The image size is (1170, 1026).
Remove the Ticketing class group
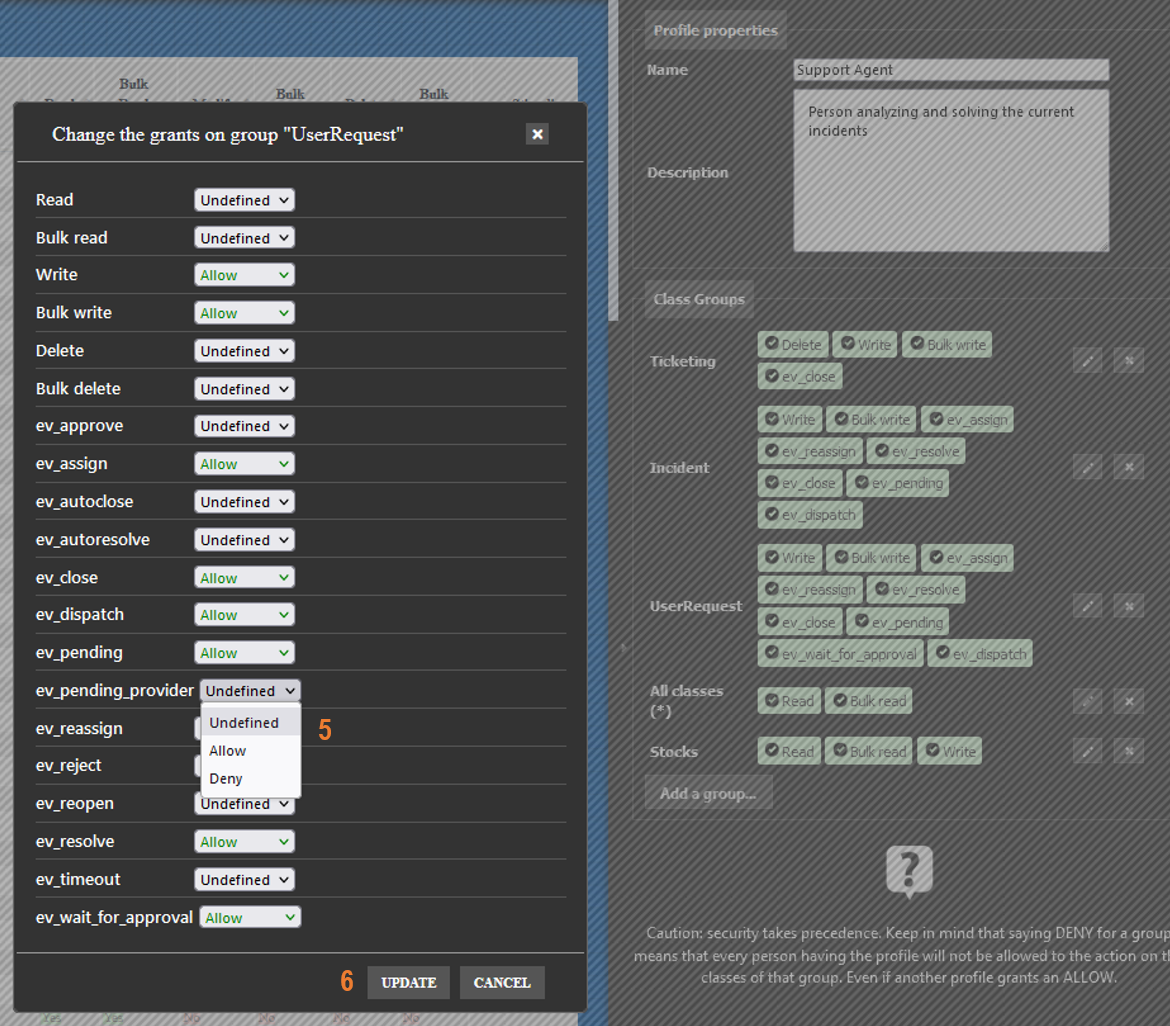(1128, 360)
